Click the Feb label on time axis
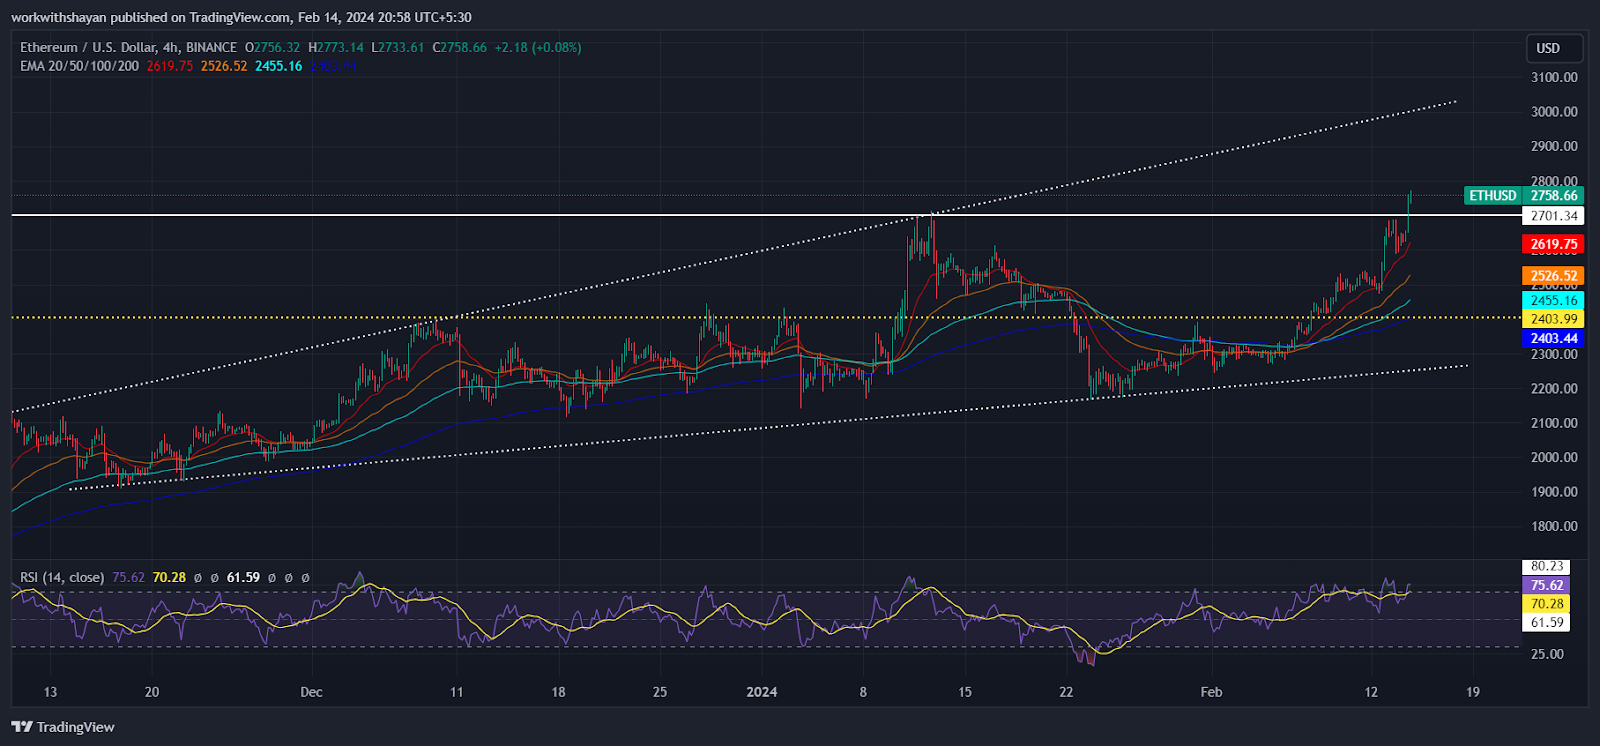The image size is (1600, 746). [x=1211, y=692]
